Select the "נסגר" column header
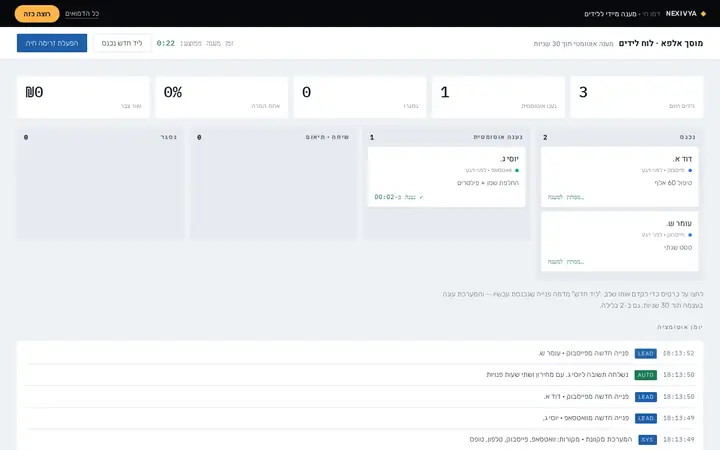The width and height of the screenshot is (720, 450). pyautogui.click(x=169, y=137)
